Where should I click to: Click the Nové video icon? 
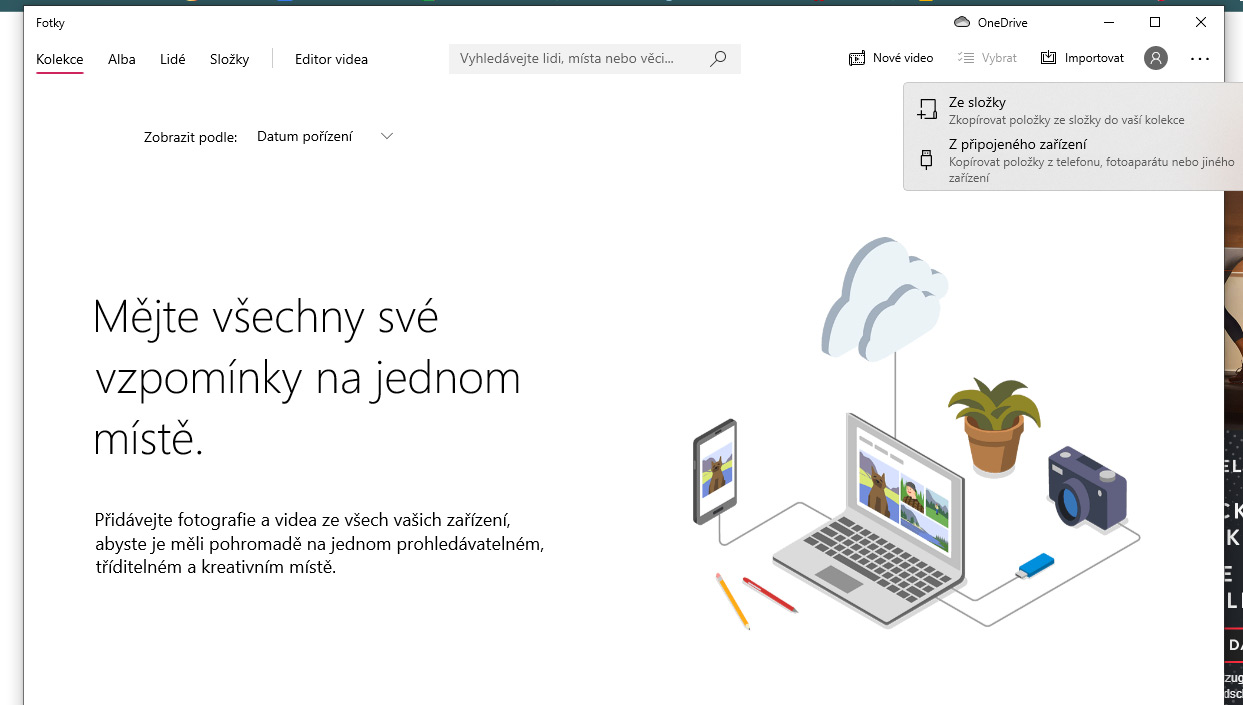[857, 59]
